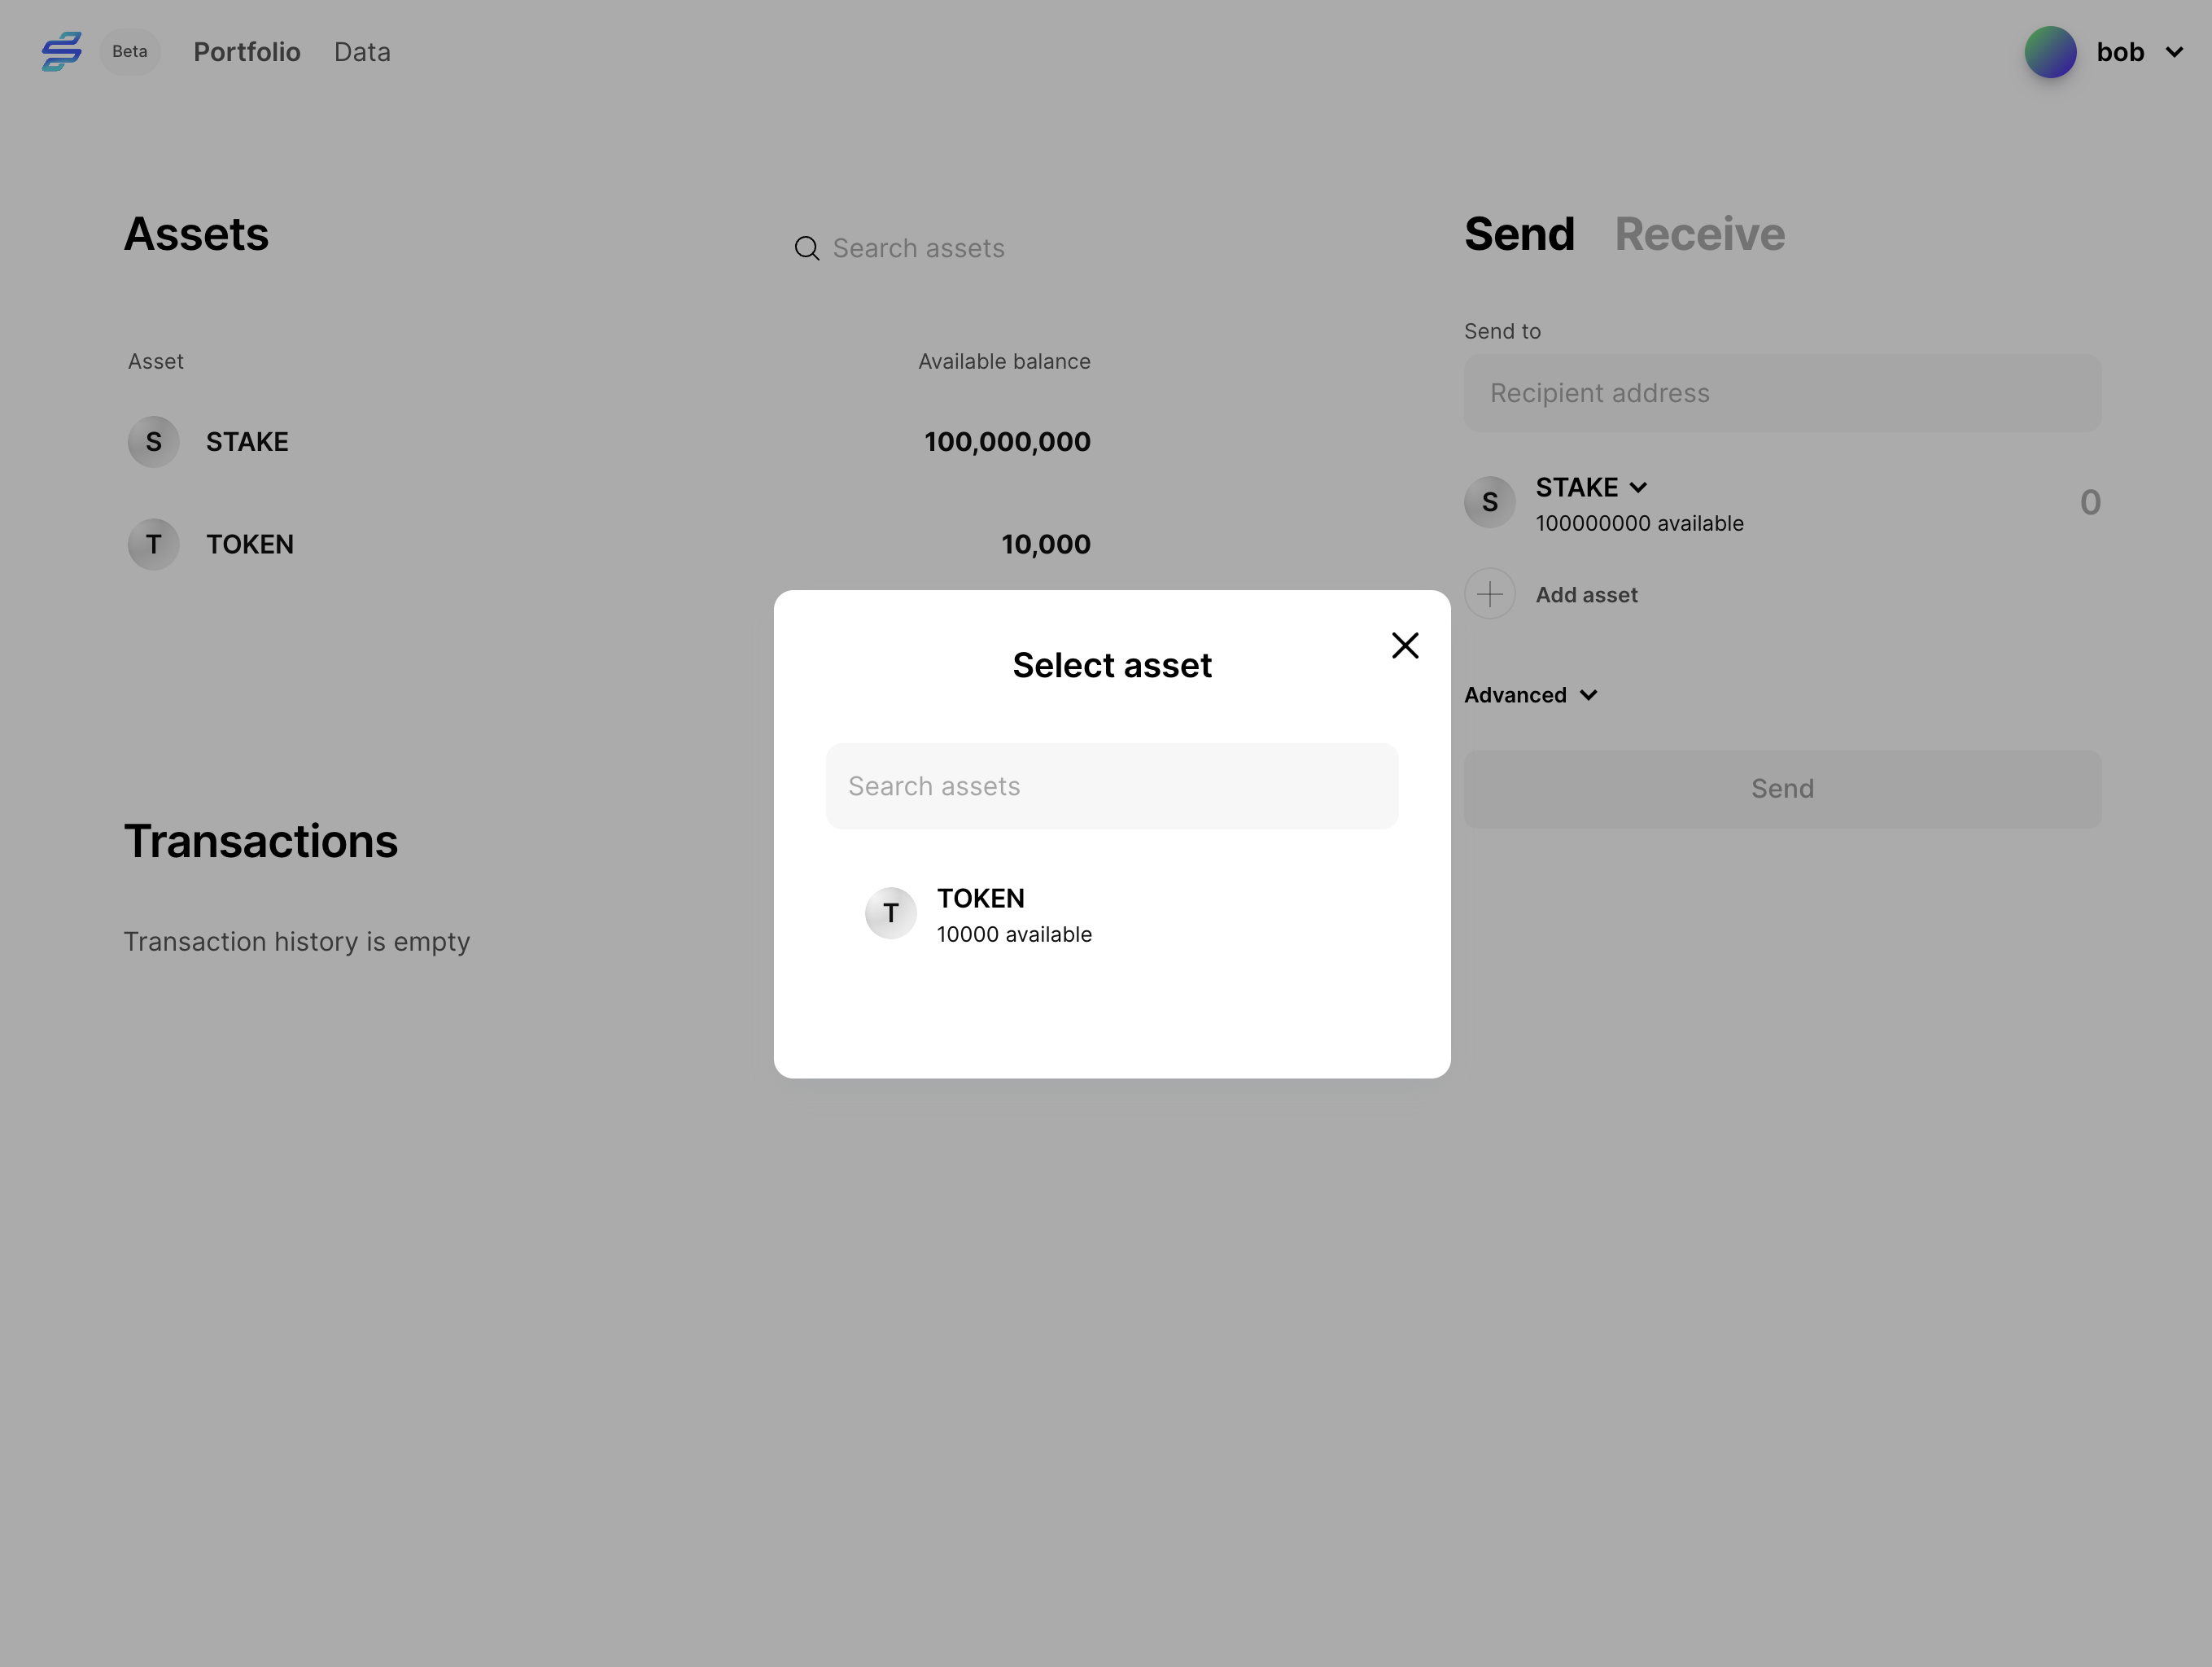Click the Search assets field inside the dialog
Image resolution: width=2212 pixels, height=1667 pixels.
point(1111,786)
